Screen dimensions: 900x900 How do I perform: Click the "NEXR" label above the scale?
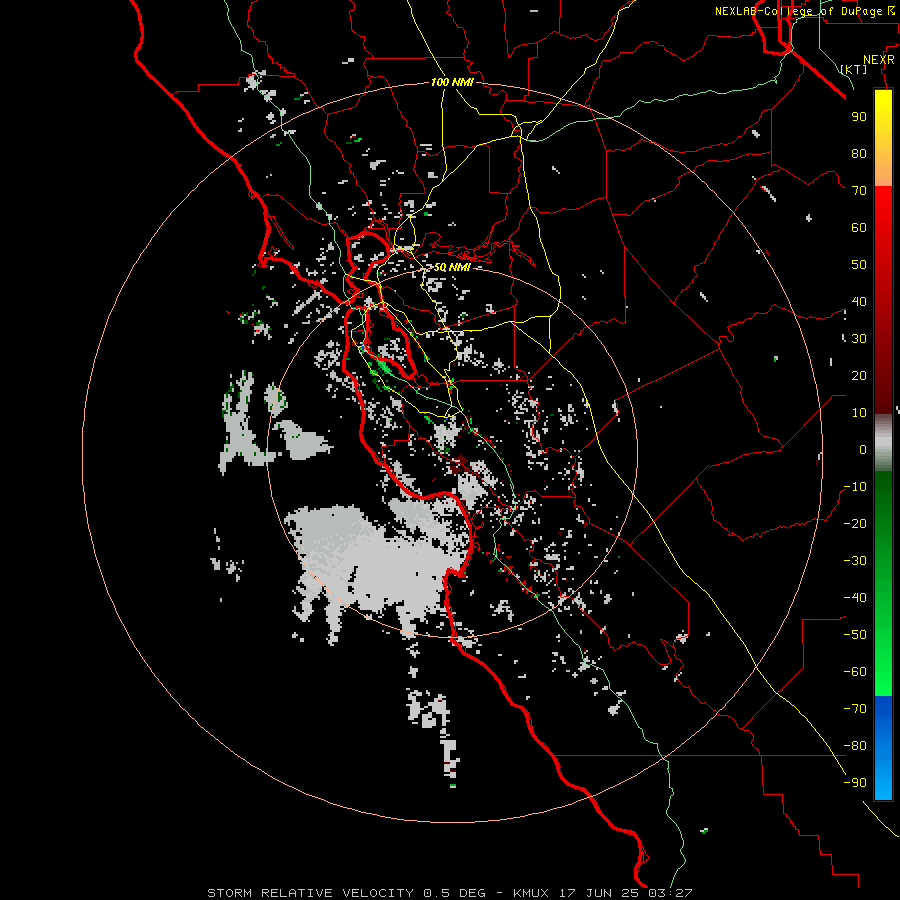(x=879, y=60)
